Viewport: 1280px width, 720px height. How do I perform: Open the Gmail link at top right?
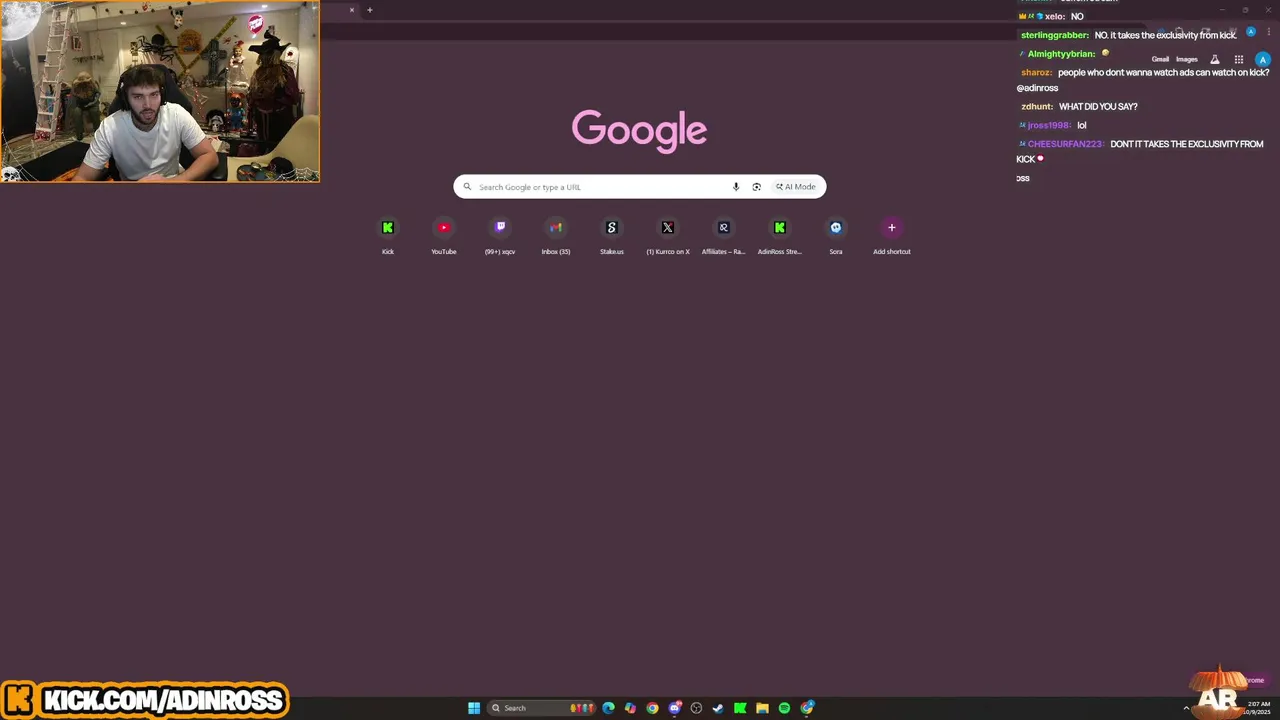point(1160,59)
